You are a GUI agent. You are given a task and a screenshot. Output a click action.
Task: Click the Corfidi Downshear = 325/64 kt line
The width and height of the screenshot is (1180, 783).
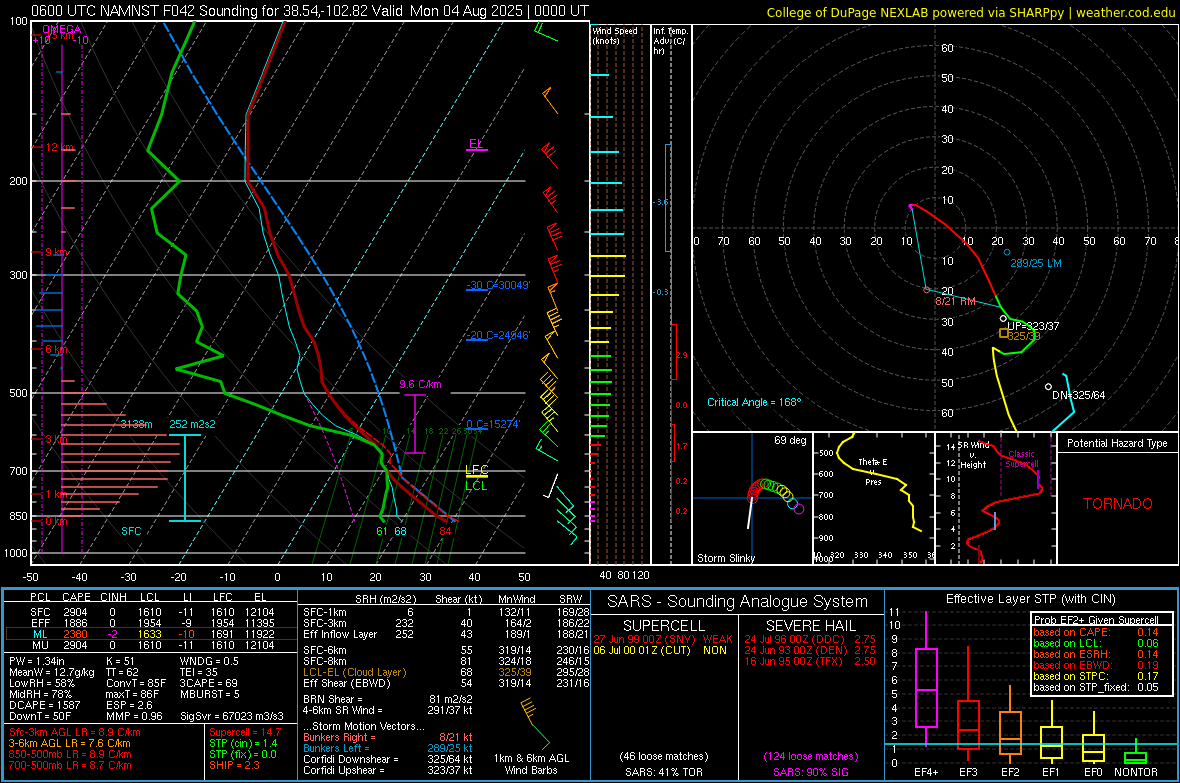tap(388, 759)
